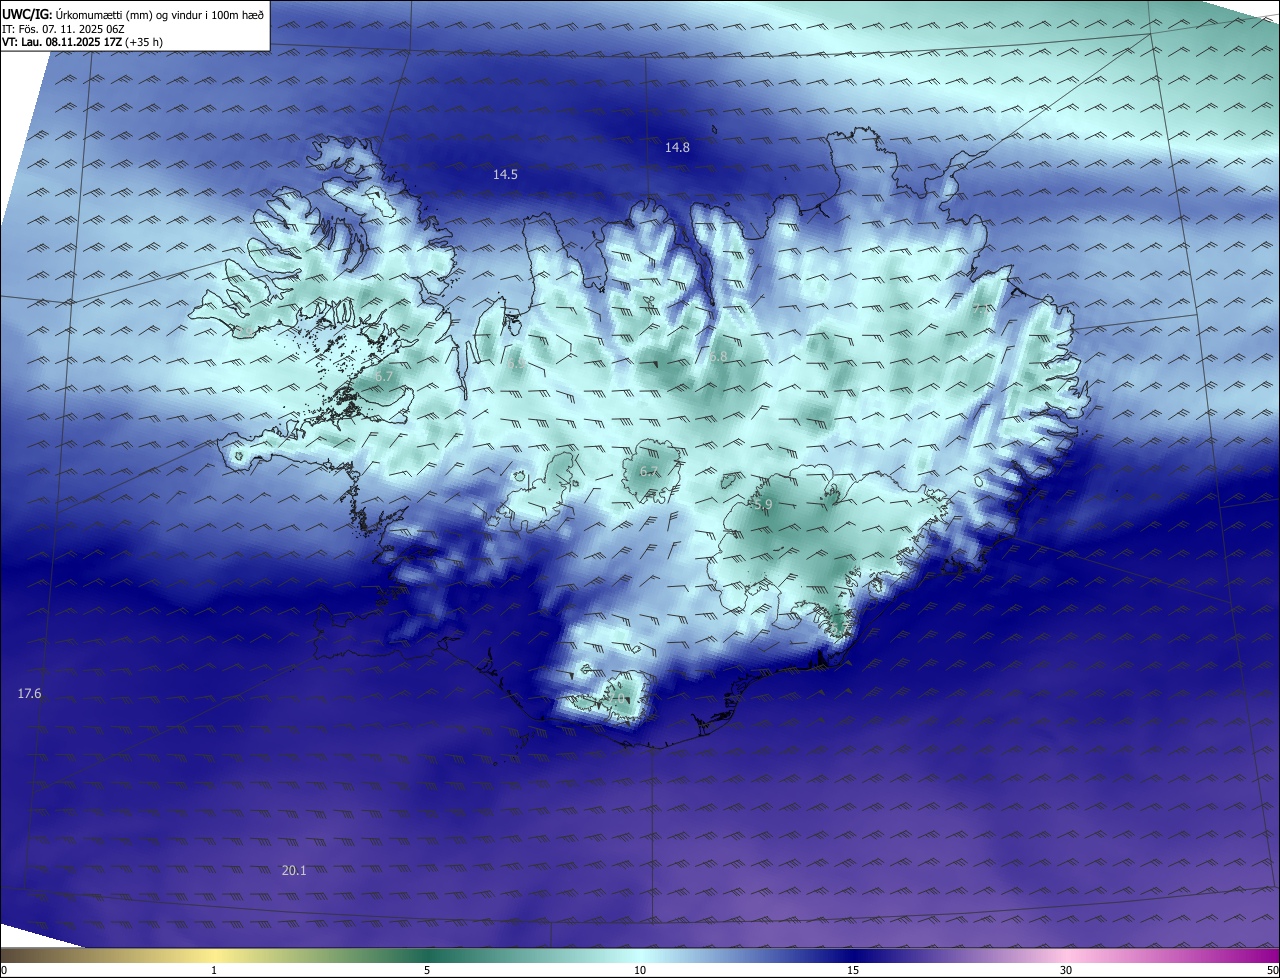Click the yellow segment of the color scale
This screenshot has width=1280, height=978.
coord(215,955)
